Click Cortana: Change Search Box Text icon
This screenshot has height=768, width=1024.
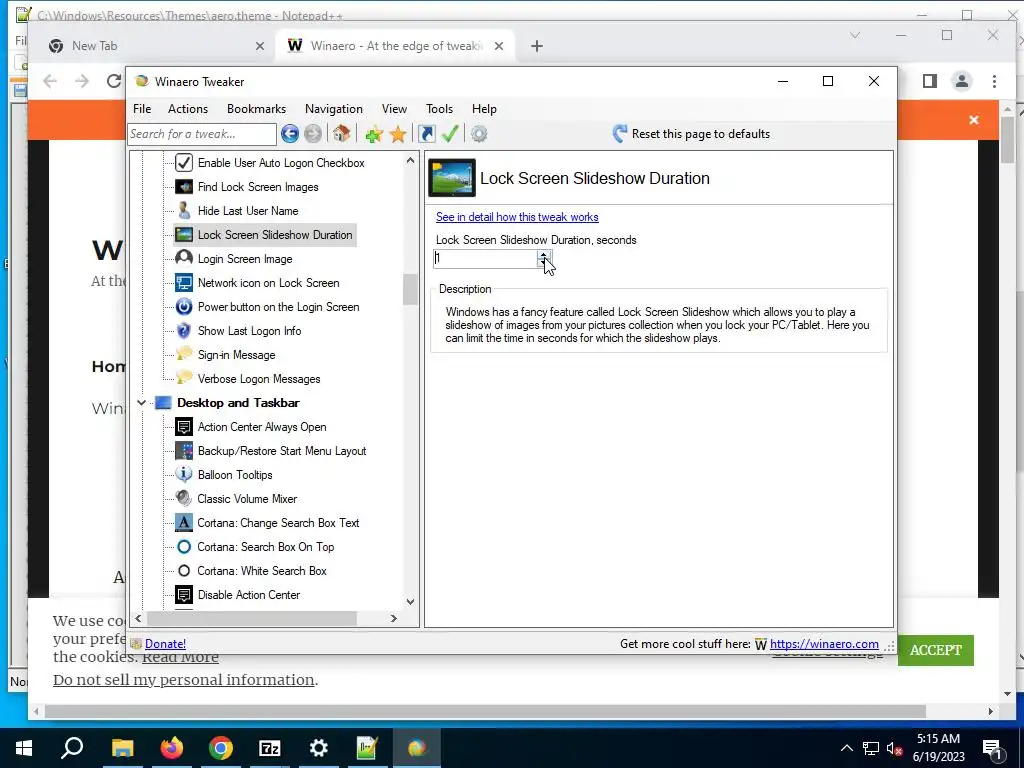[184, 522]
